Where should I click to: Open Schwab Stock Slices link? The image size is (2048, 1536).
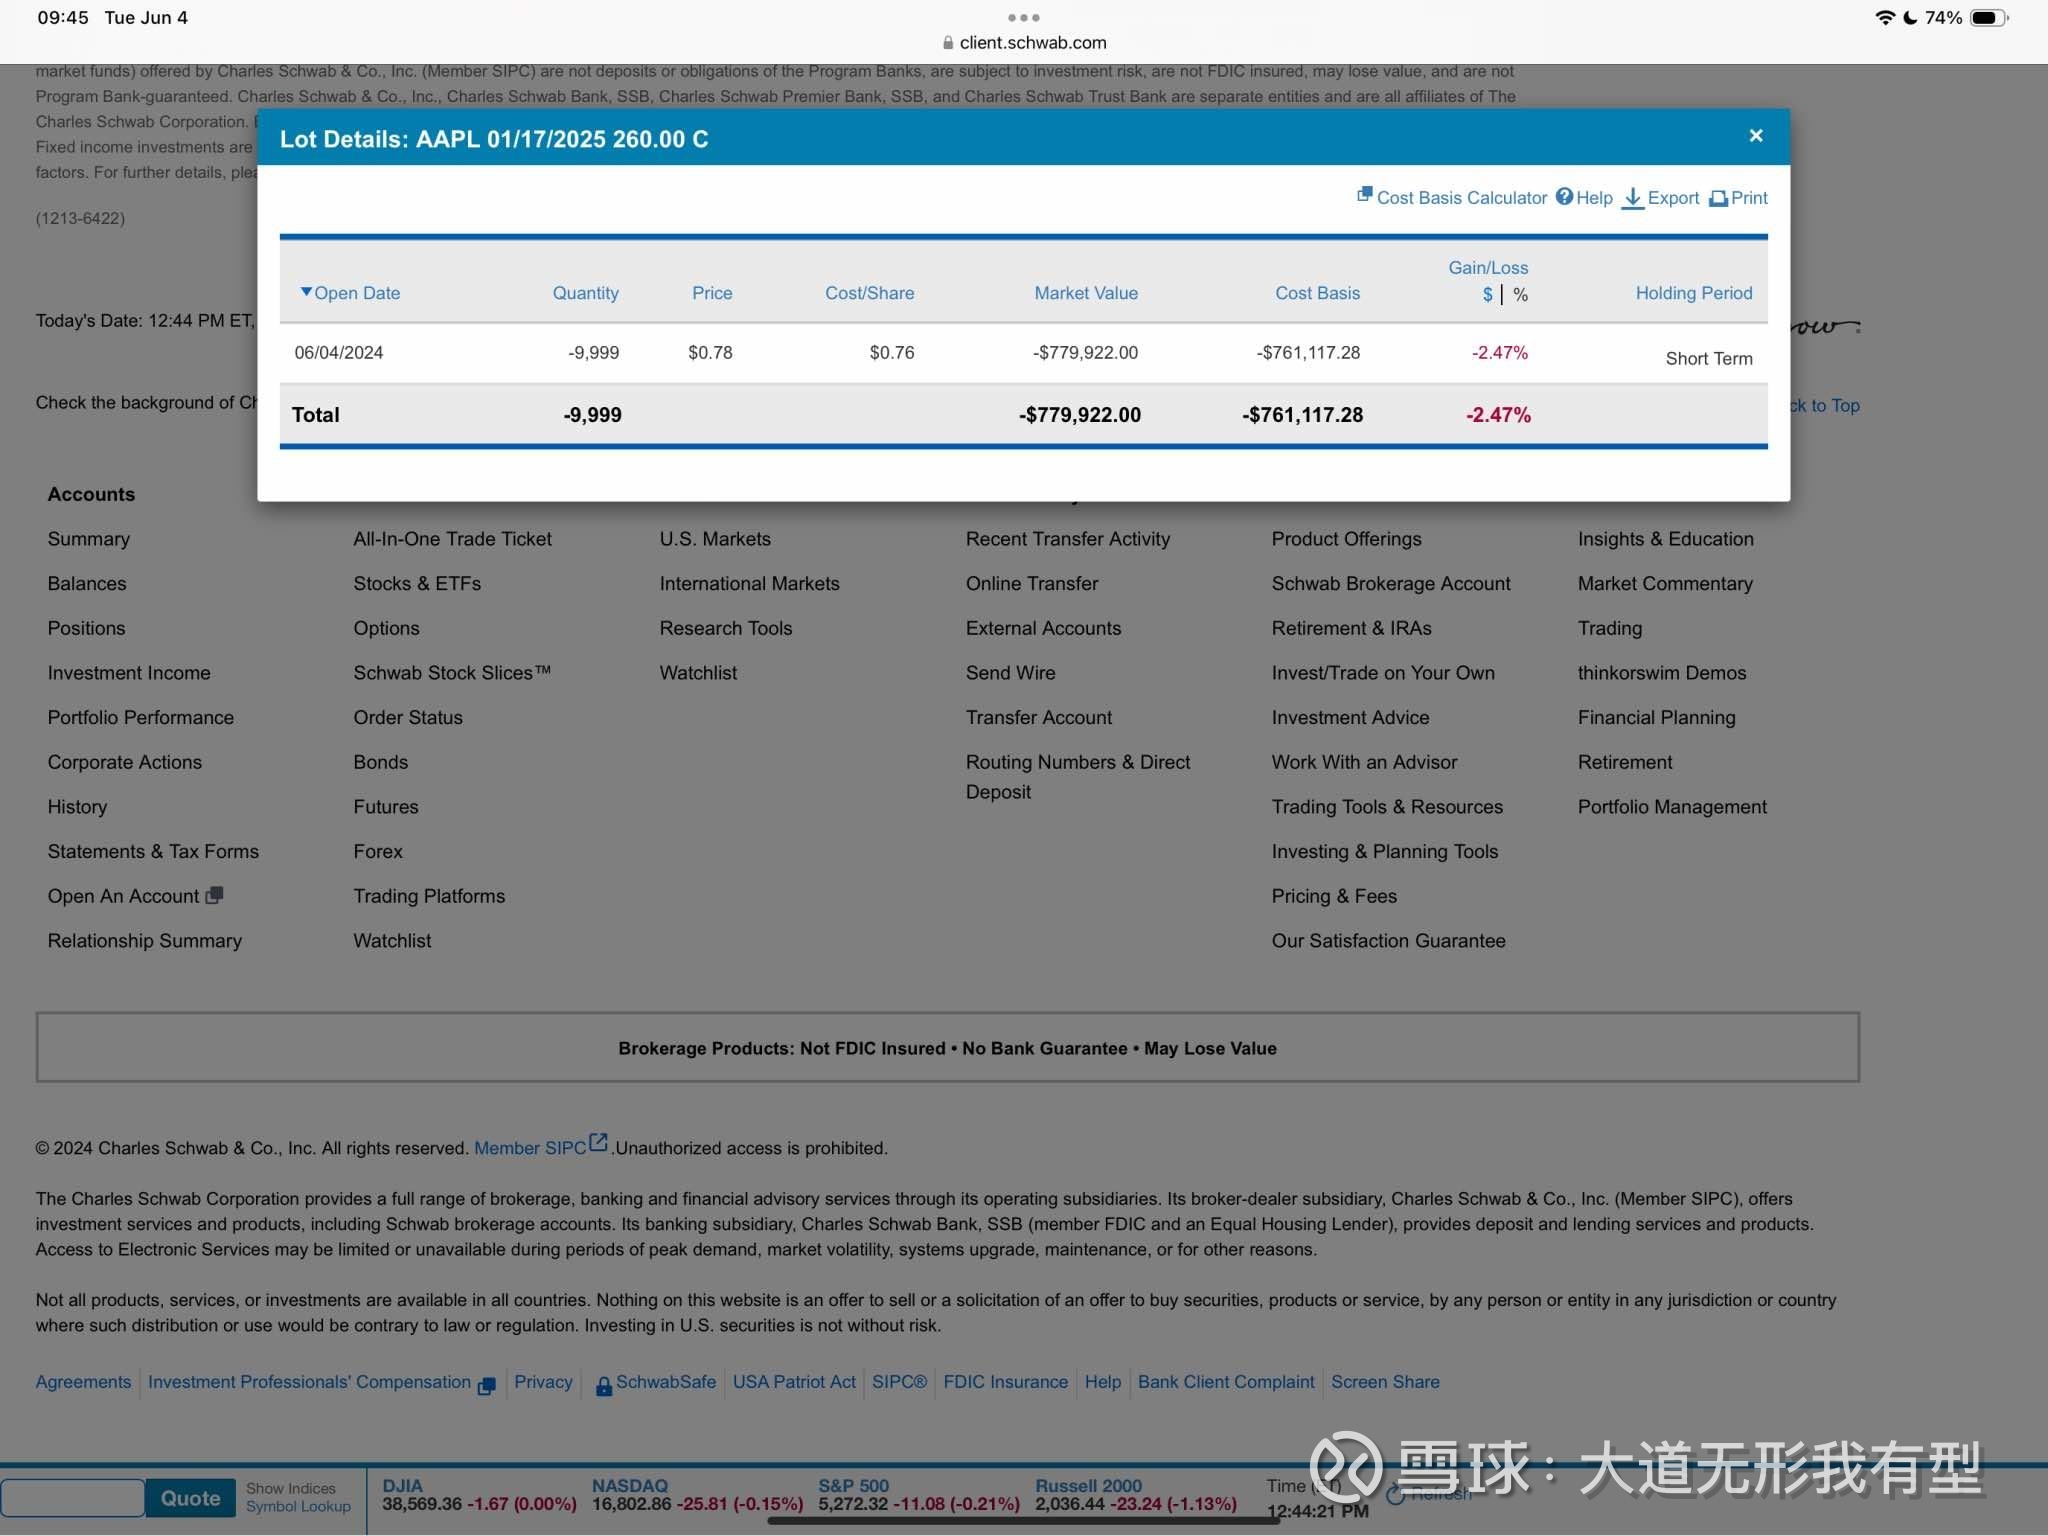[452, 673]
